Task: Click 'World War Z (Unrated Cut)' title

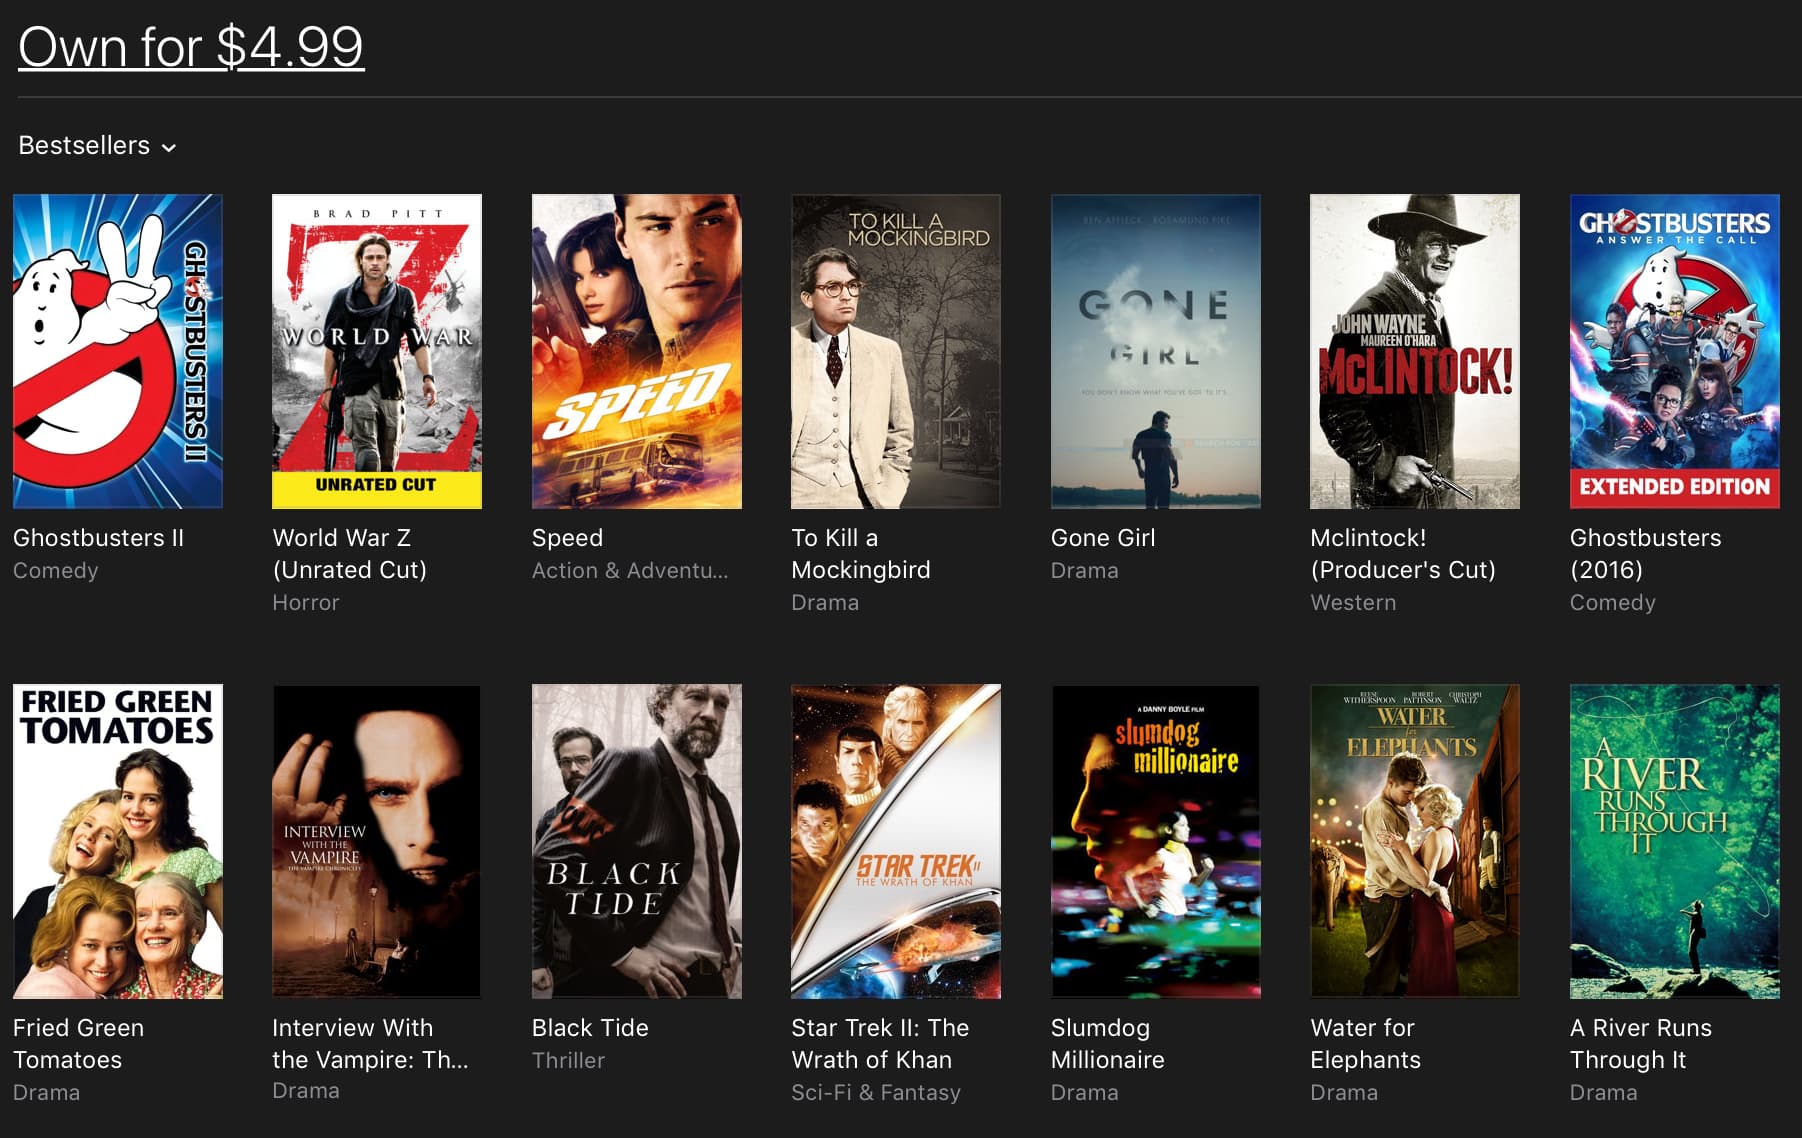Action: 350,554
